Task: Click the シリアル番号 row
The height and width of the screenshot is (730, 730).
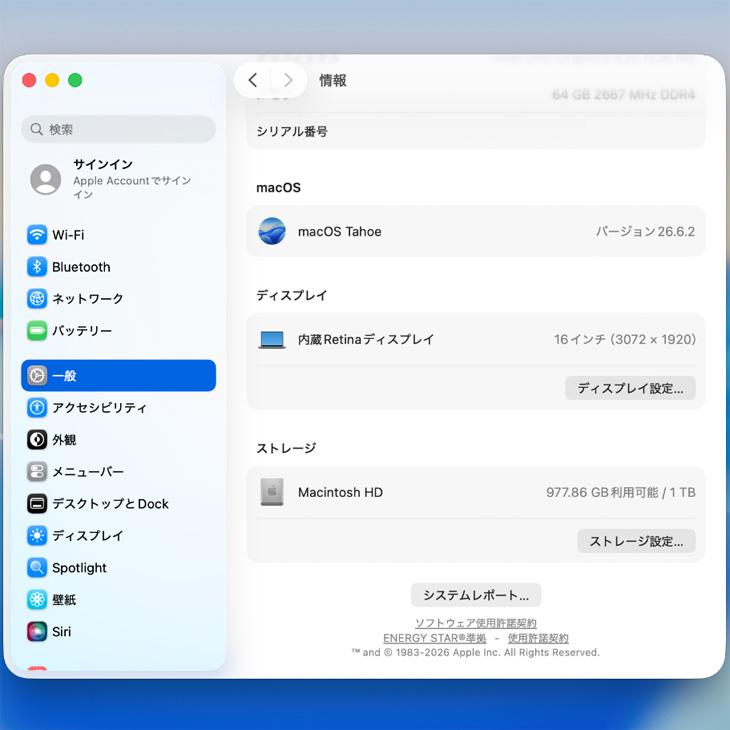Action: coord(476,131)
